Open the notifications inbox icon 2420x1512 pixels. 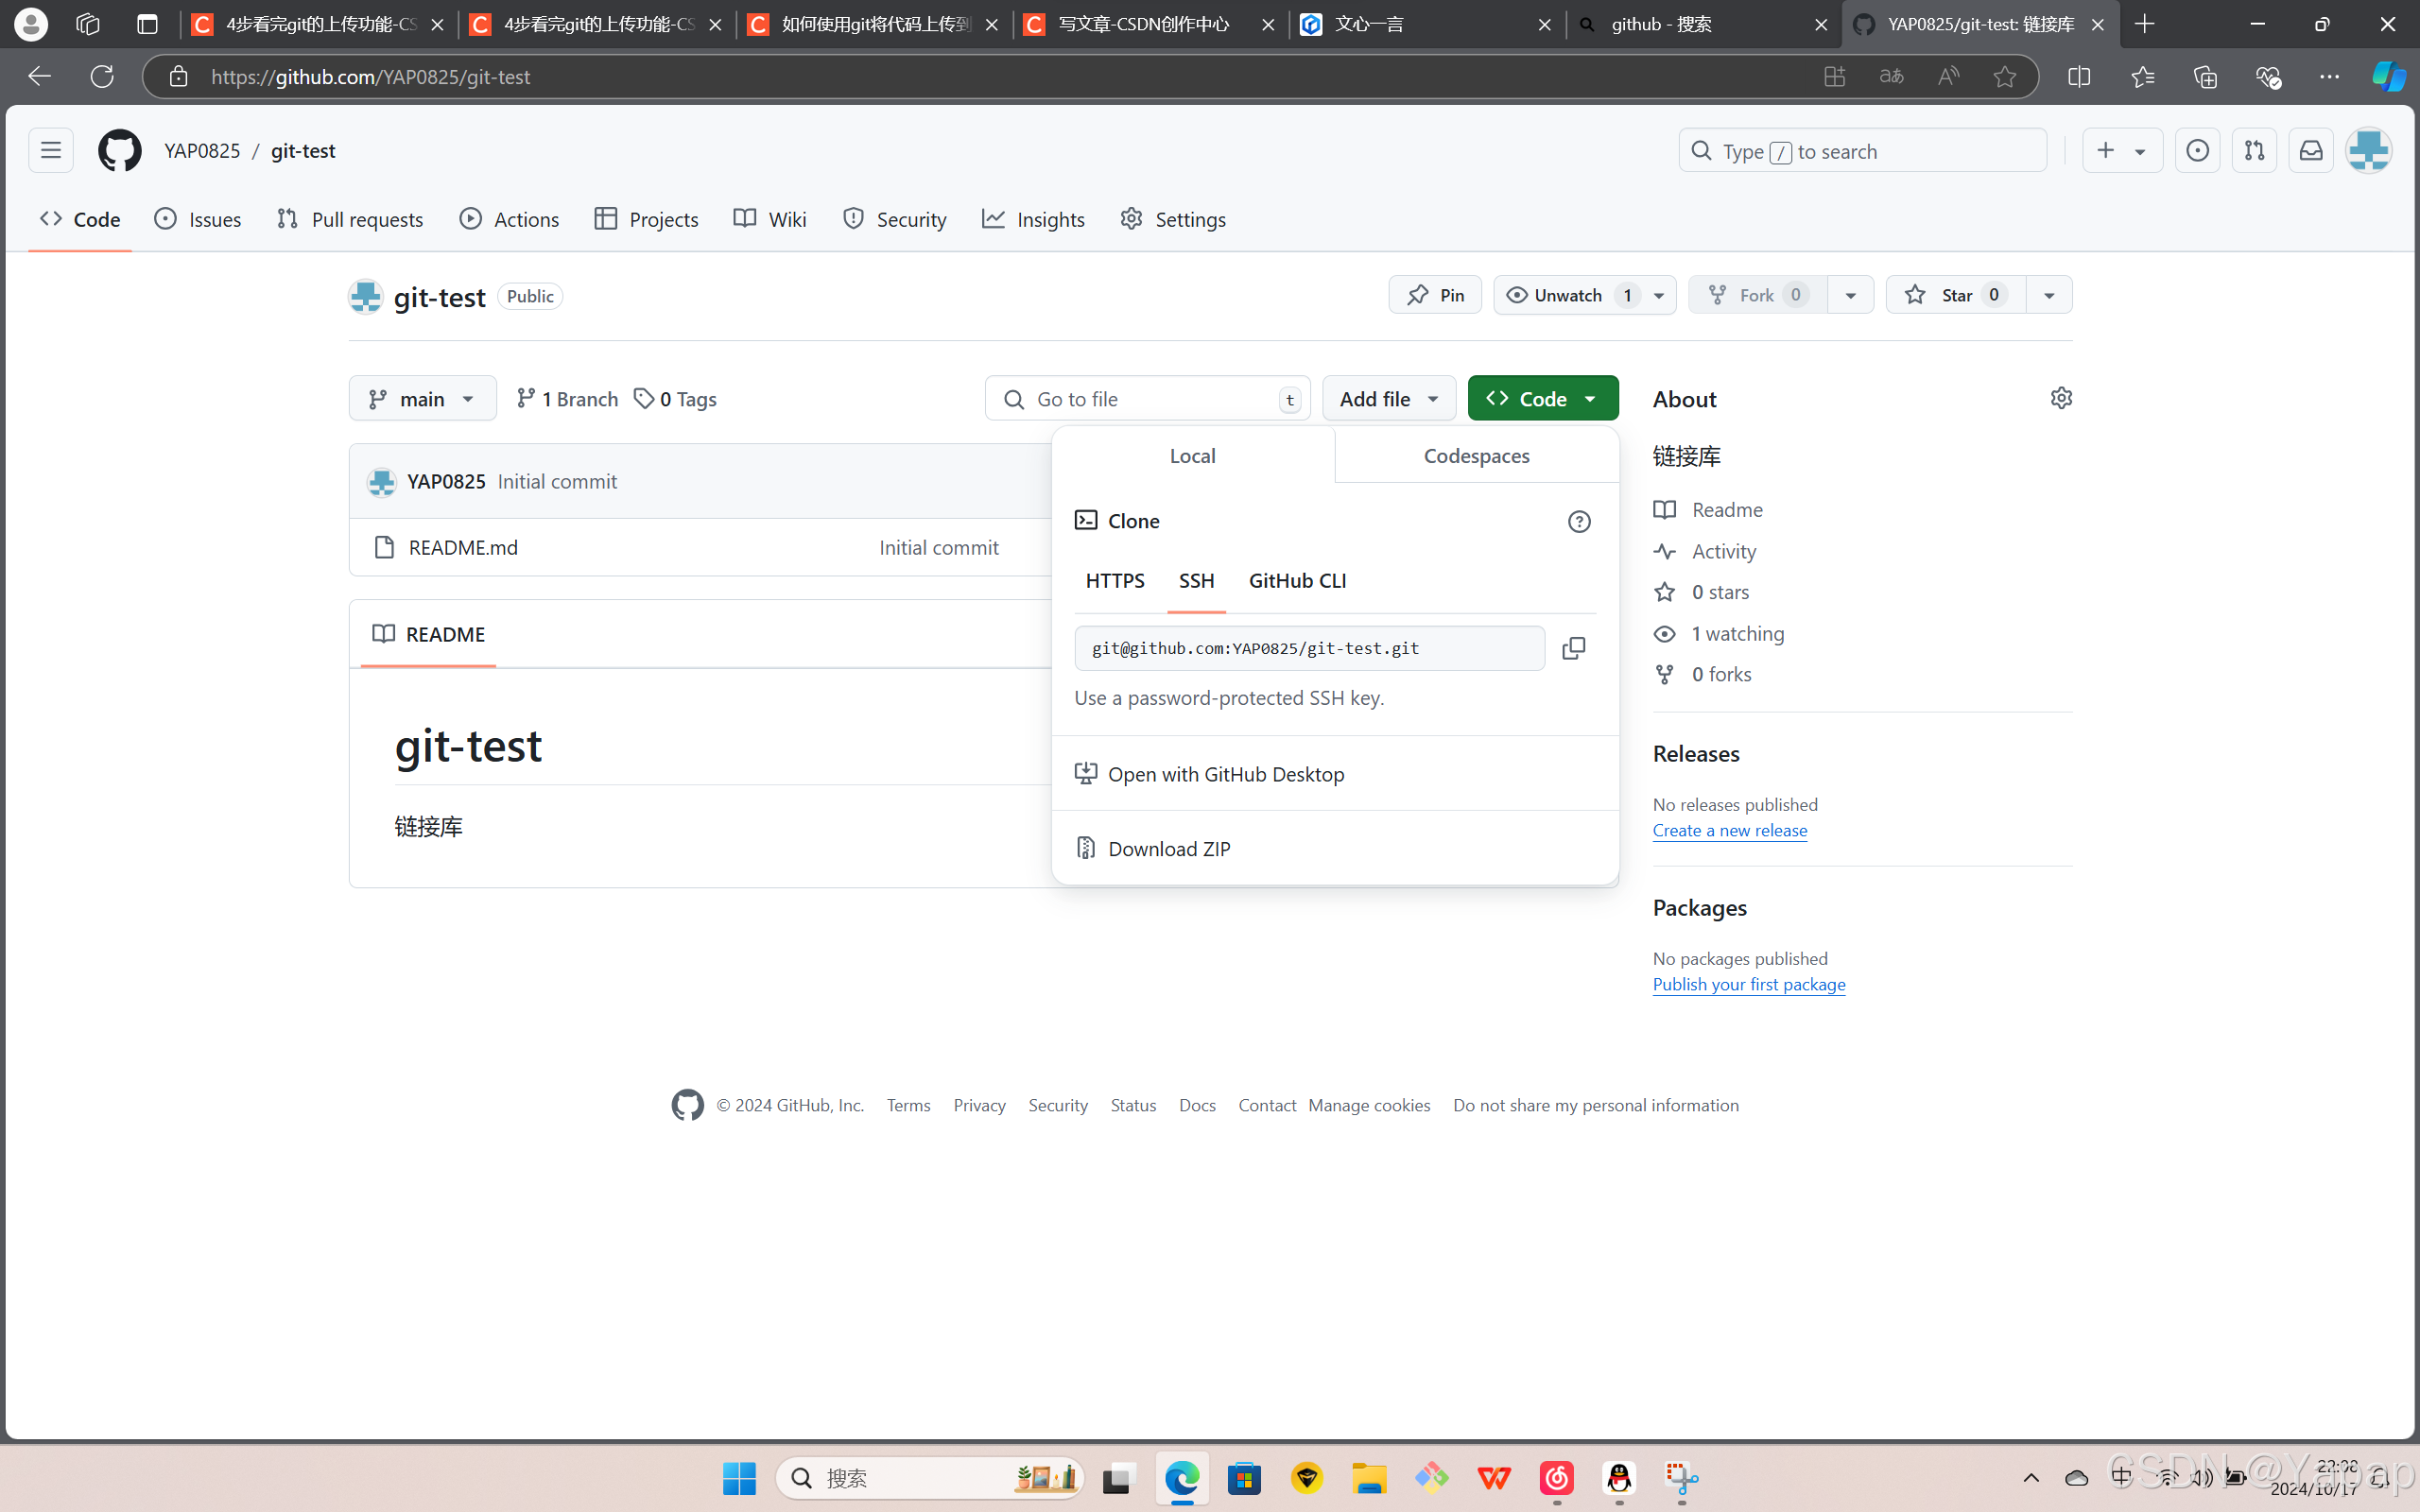(x=2311, y=150)
